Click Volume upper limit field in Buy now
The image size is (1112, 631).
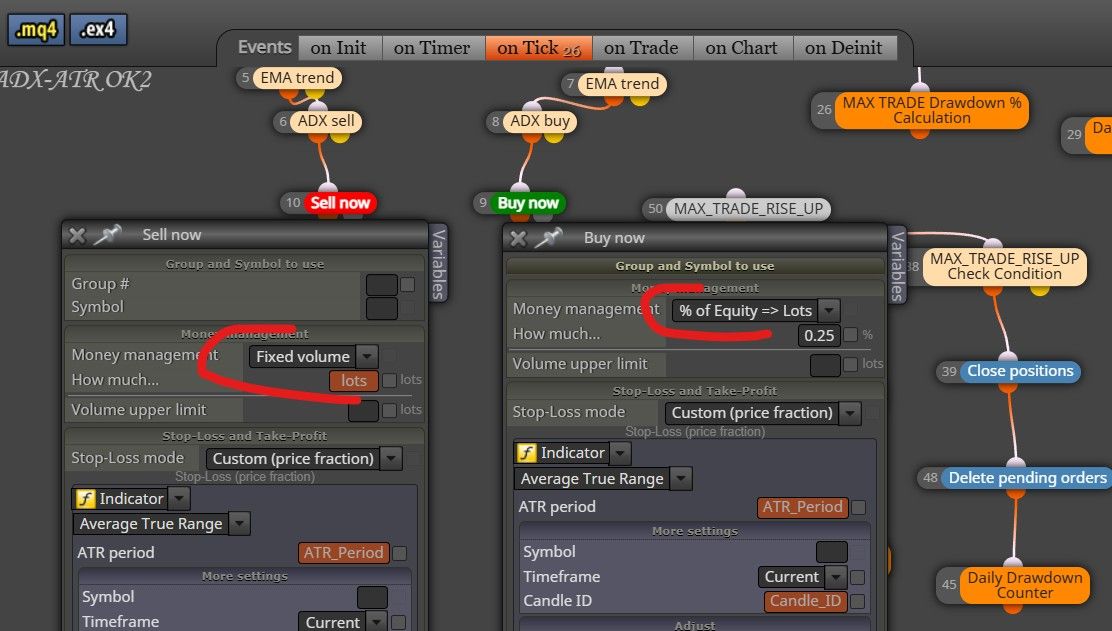click(825, 364)
